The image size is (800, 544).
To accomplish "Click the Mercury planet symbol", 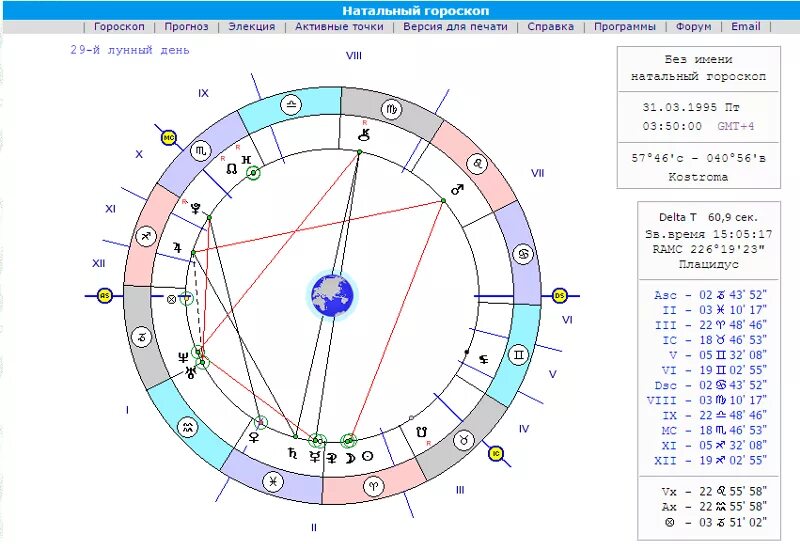I will (x=315, y=457).
